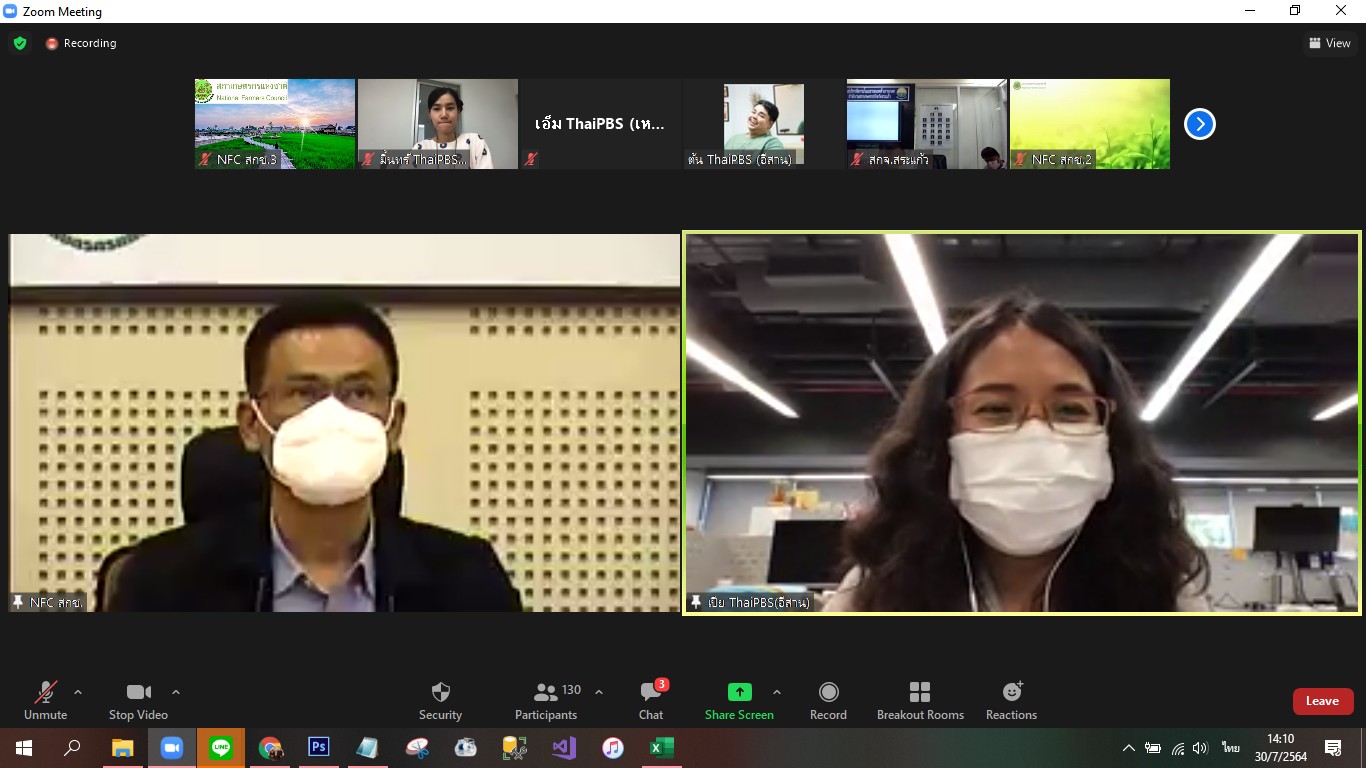Open the Participants panel
1366x768 pixels.
coord(546,701)
